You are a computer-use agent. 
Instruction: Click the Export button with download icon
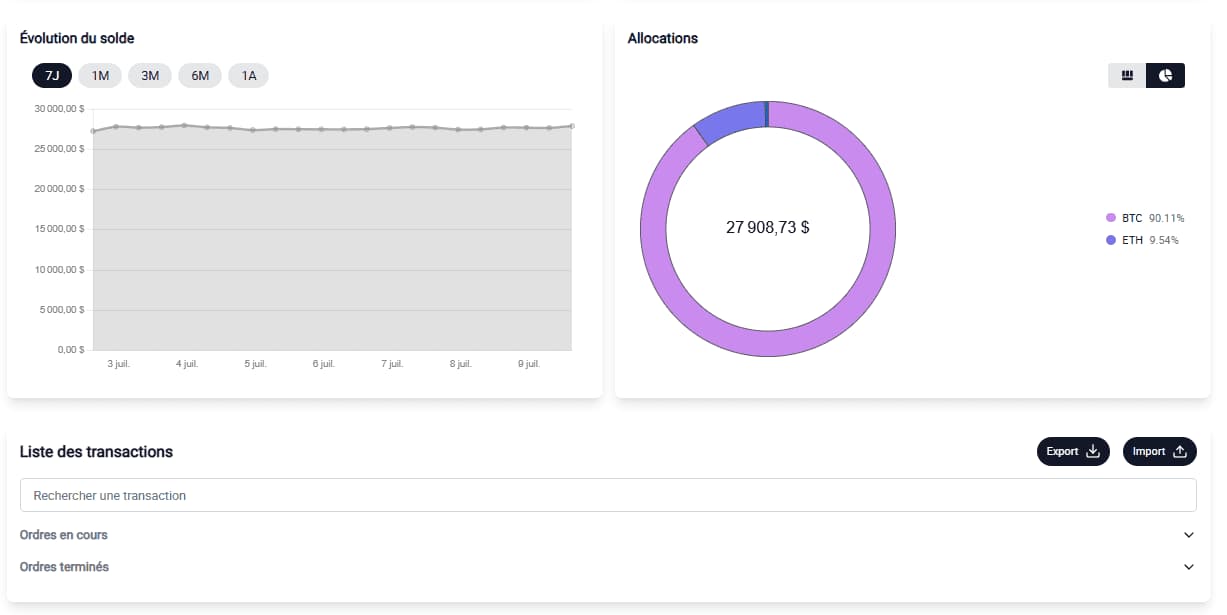point(1073,452)
